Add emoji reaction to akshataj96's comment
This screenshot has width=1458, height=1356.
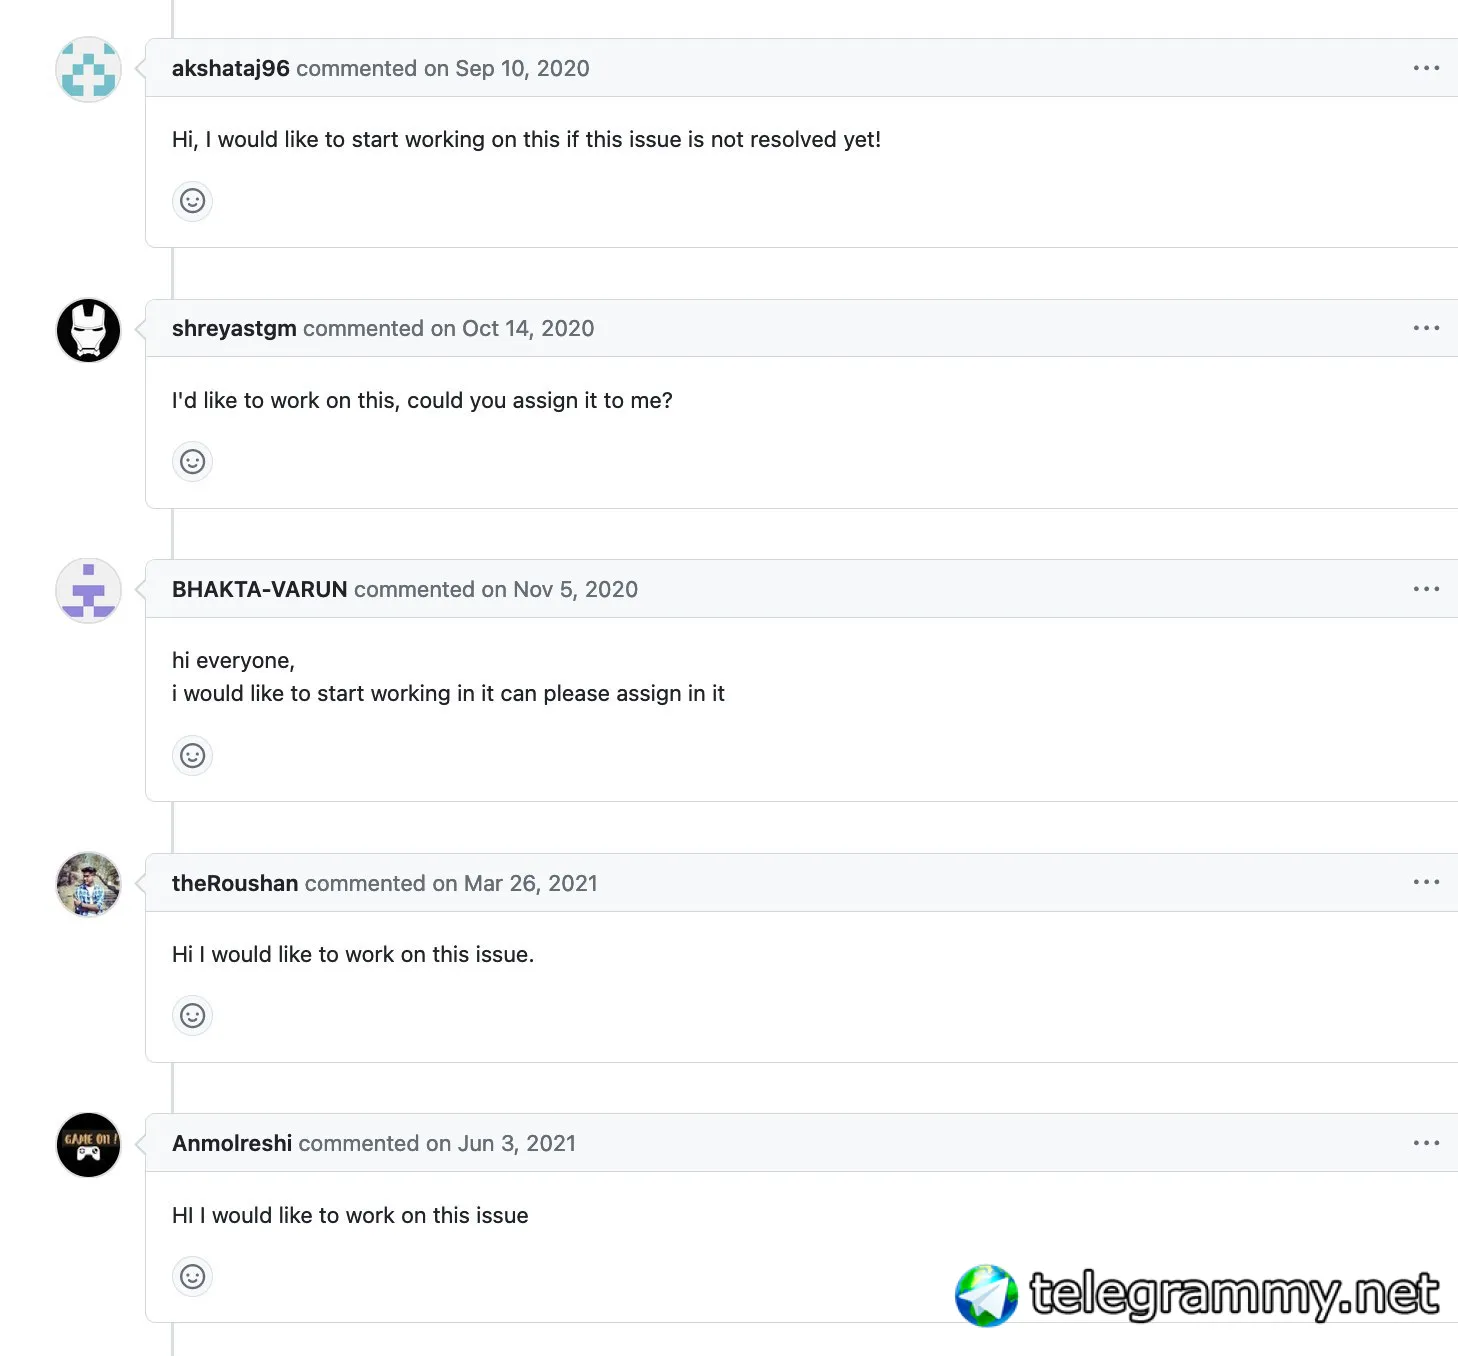pos(192,201)
